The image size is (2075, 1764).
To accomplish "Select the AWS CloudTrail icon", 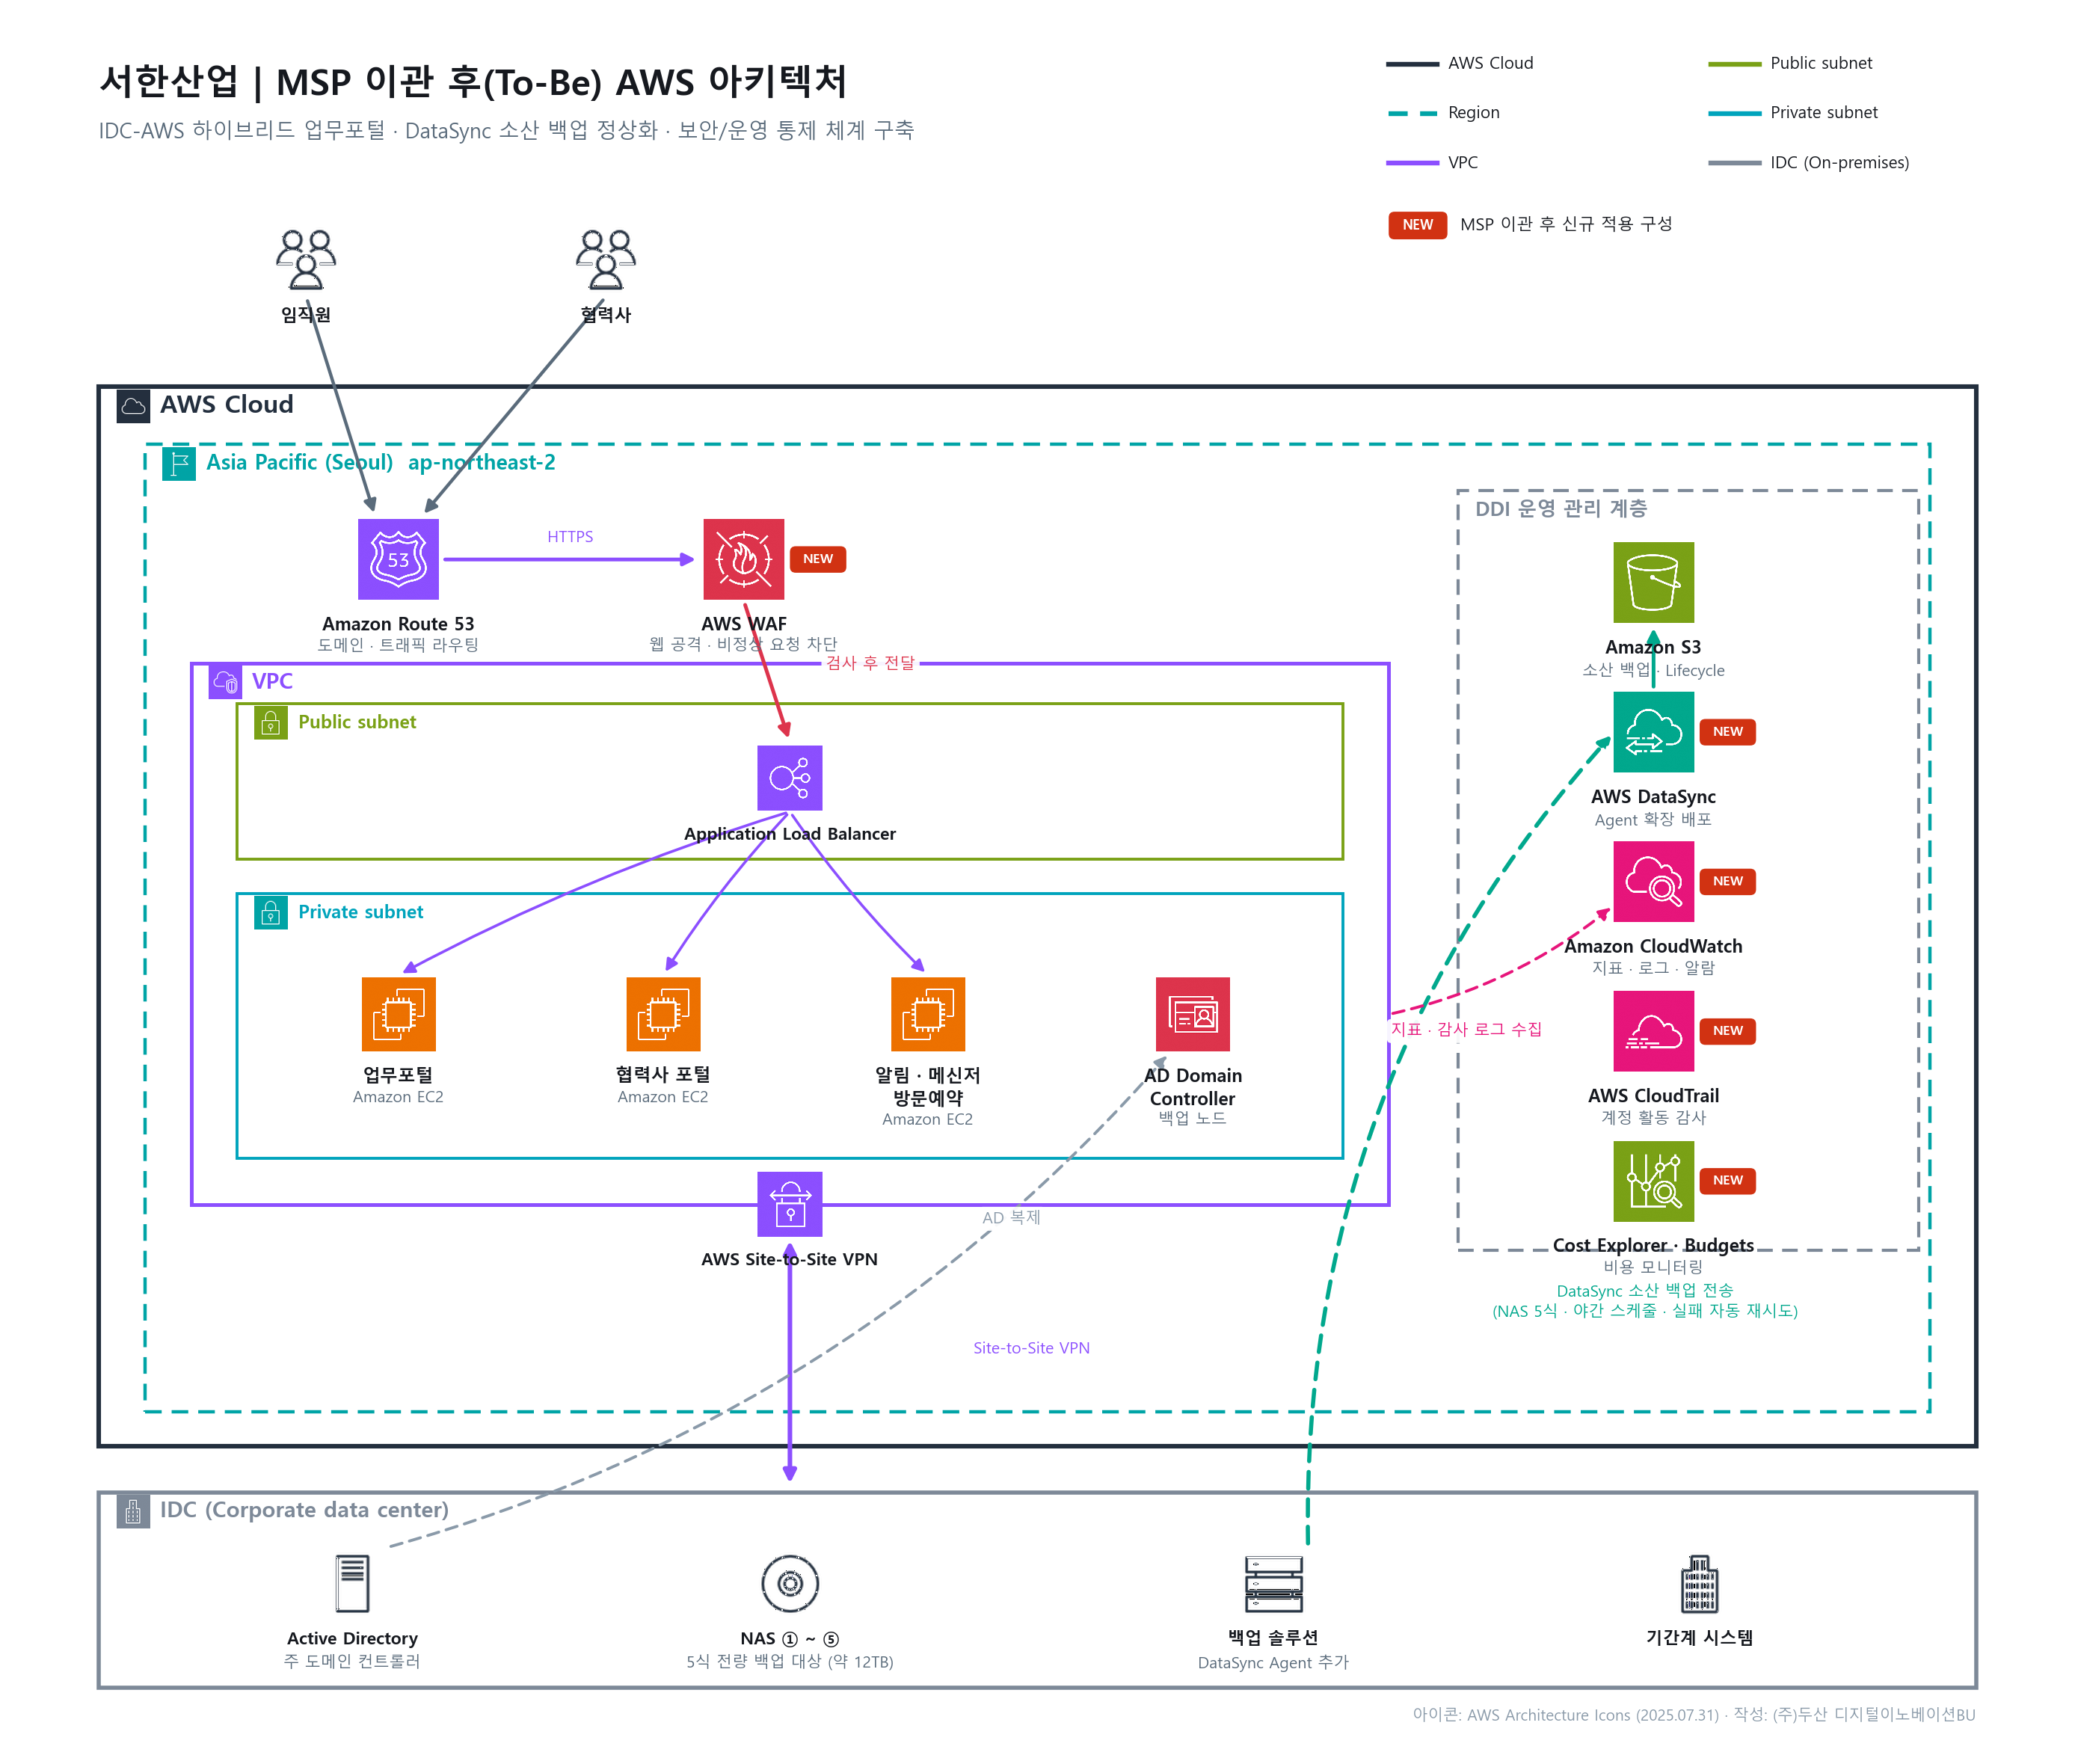I will (x=1653, y=1031).
